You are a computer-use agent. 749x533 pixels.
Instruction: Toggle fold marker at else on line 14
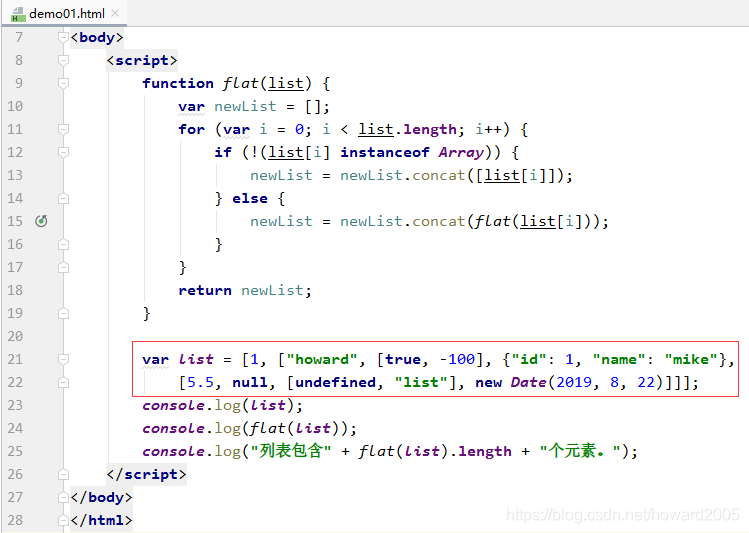63,198
